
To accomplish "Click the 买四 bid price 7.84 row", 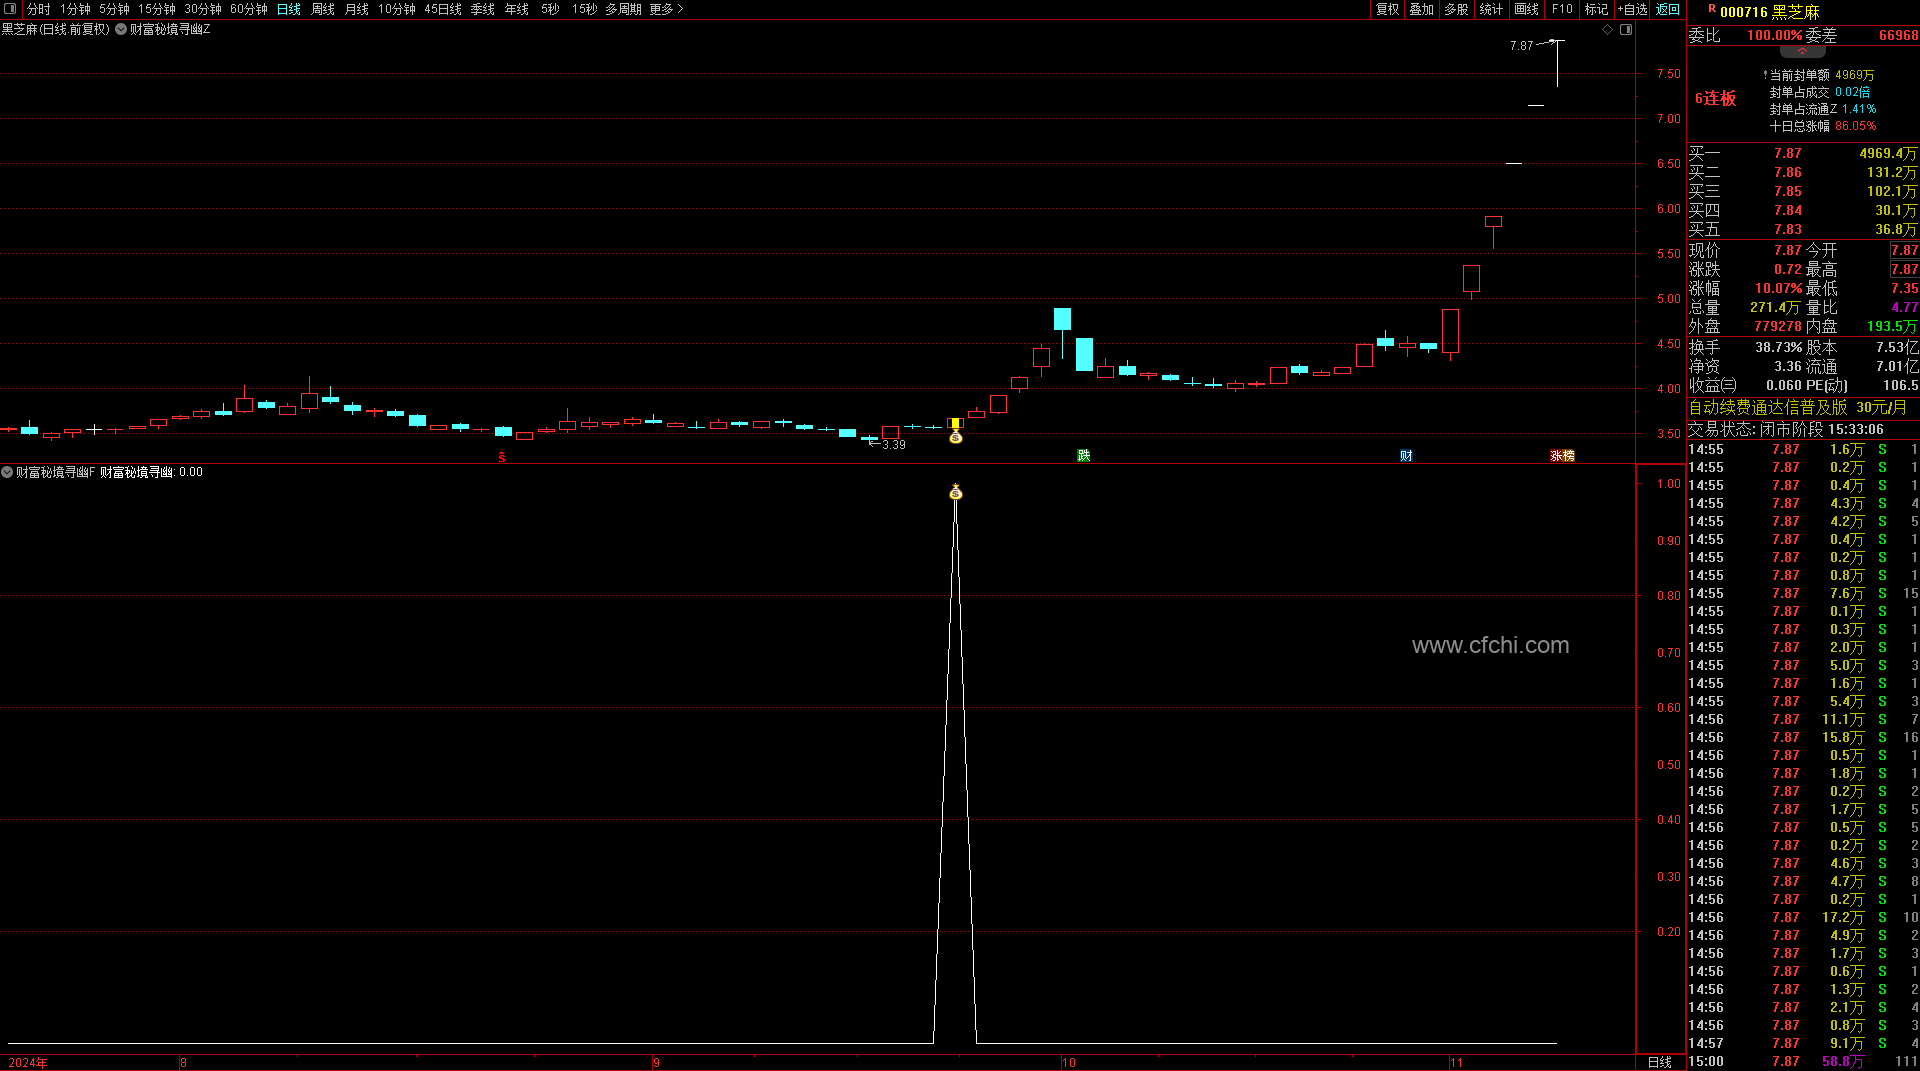I will click(1802, 210).
